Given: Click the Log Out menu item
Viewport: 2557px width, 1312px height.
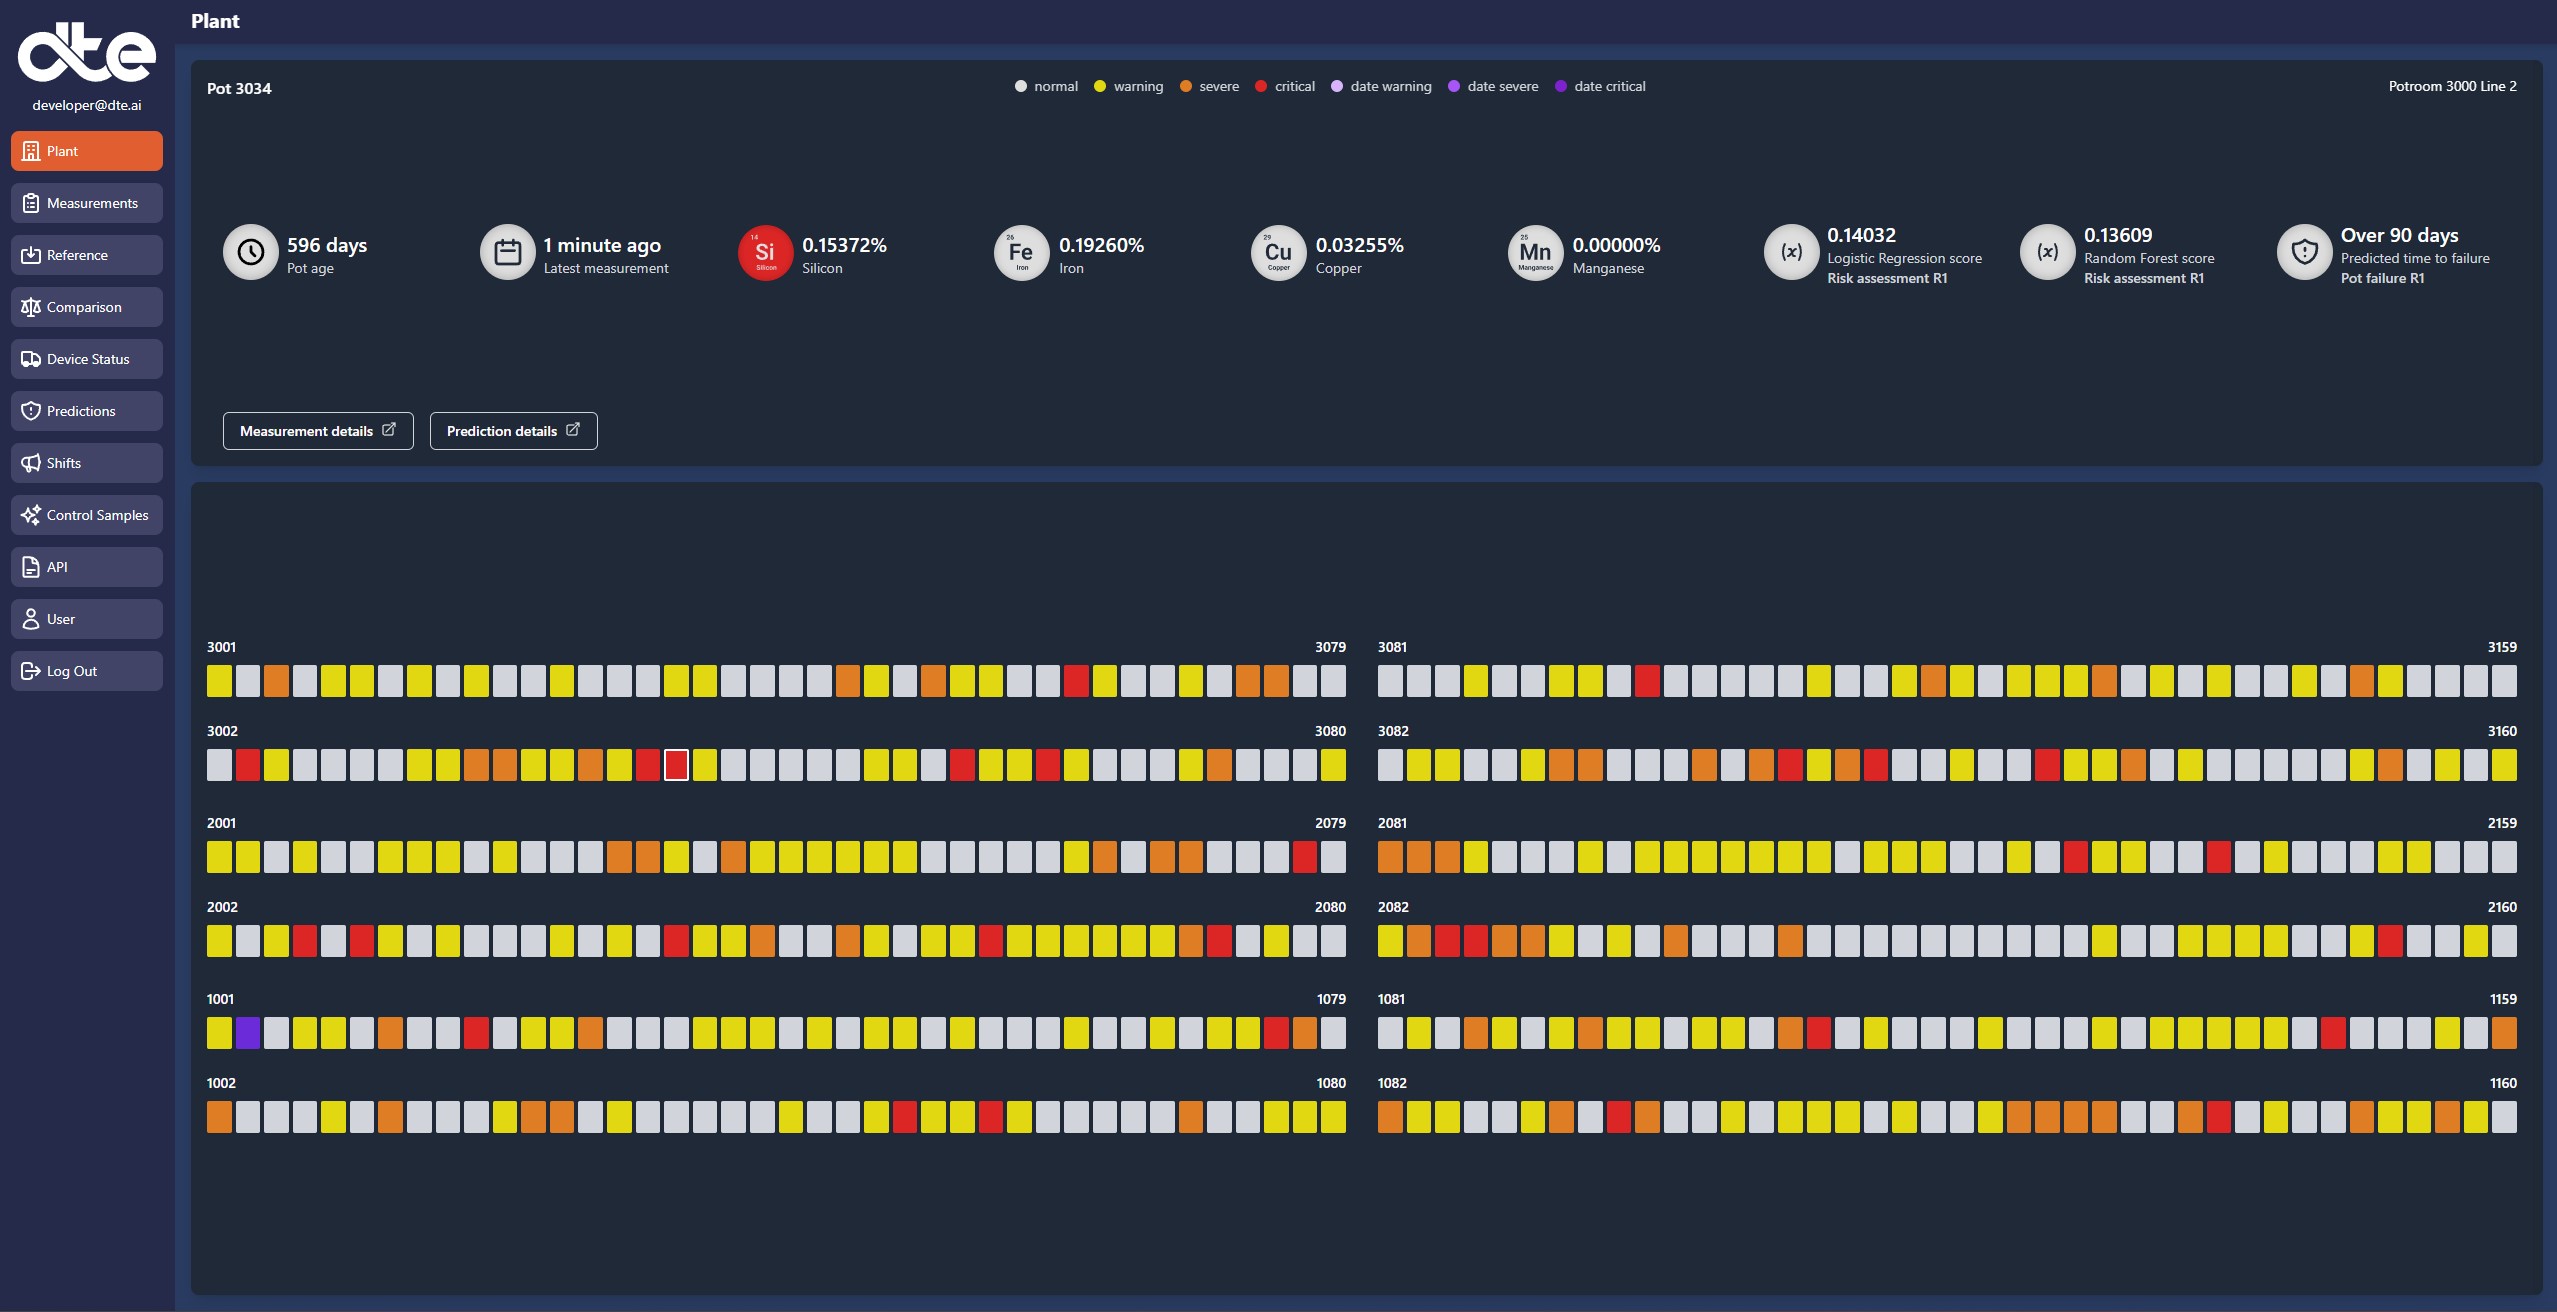Looking at the screenshot, I should click(x=87, y=671).
